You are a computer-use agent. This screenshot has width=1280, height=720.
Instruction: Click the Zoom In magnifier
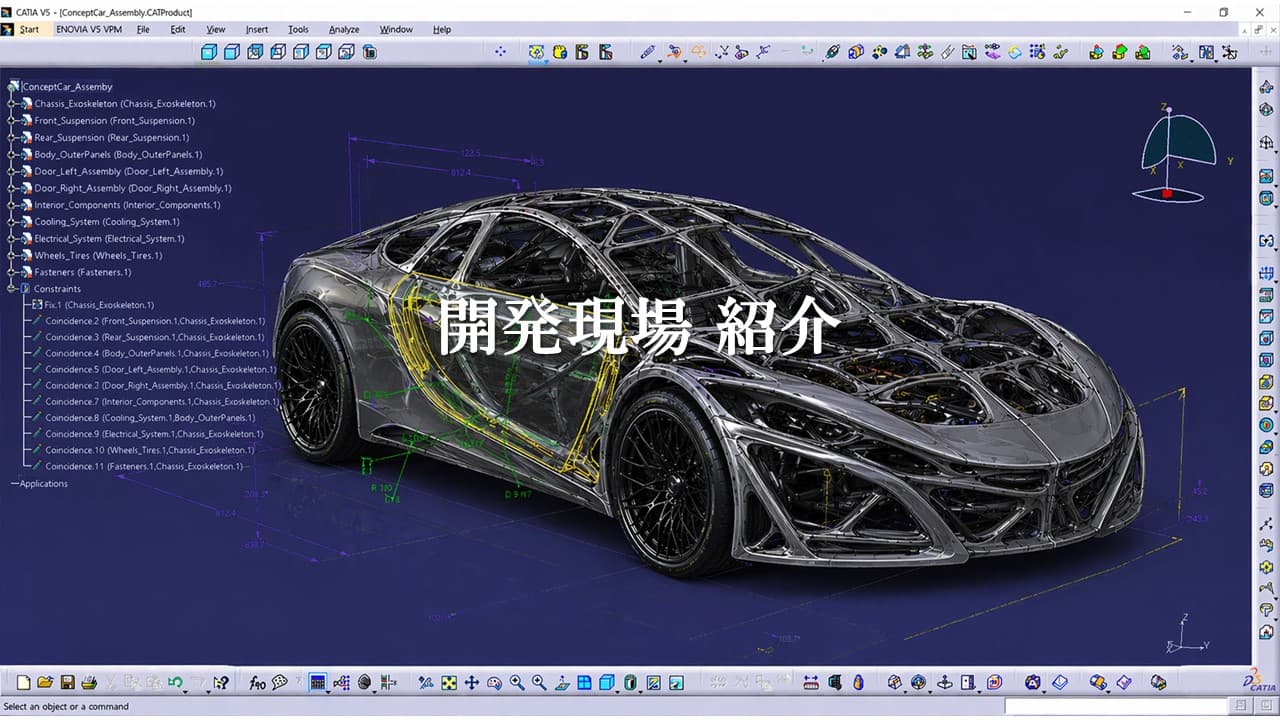(x=517, y=682)
